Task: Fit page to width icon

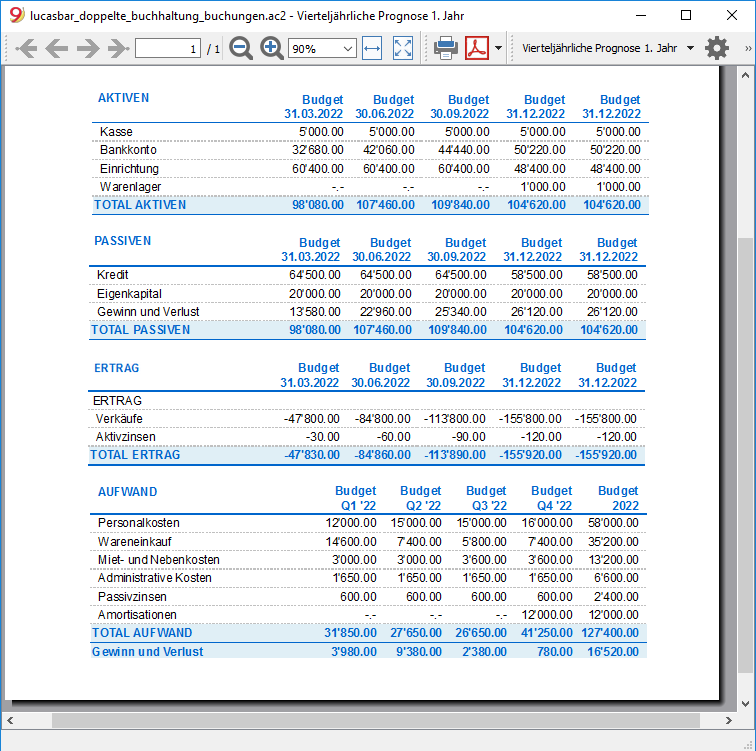Action: [x=372, y=48]
